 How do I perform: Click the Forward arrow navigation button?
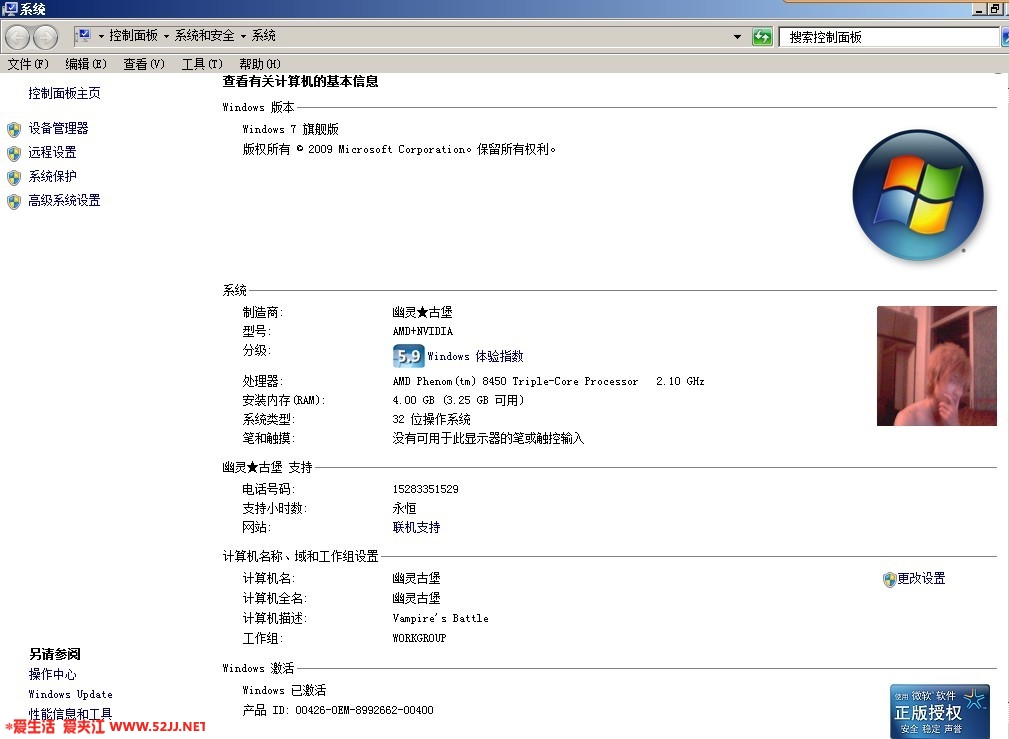click(x=45, y=37)
